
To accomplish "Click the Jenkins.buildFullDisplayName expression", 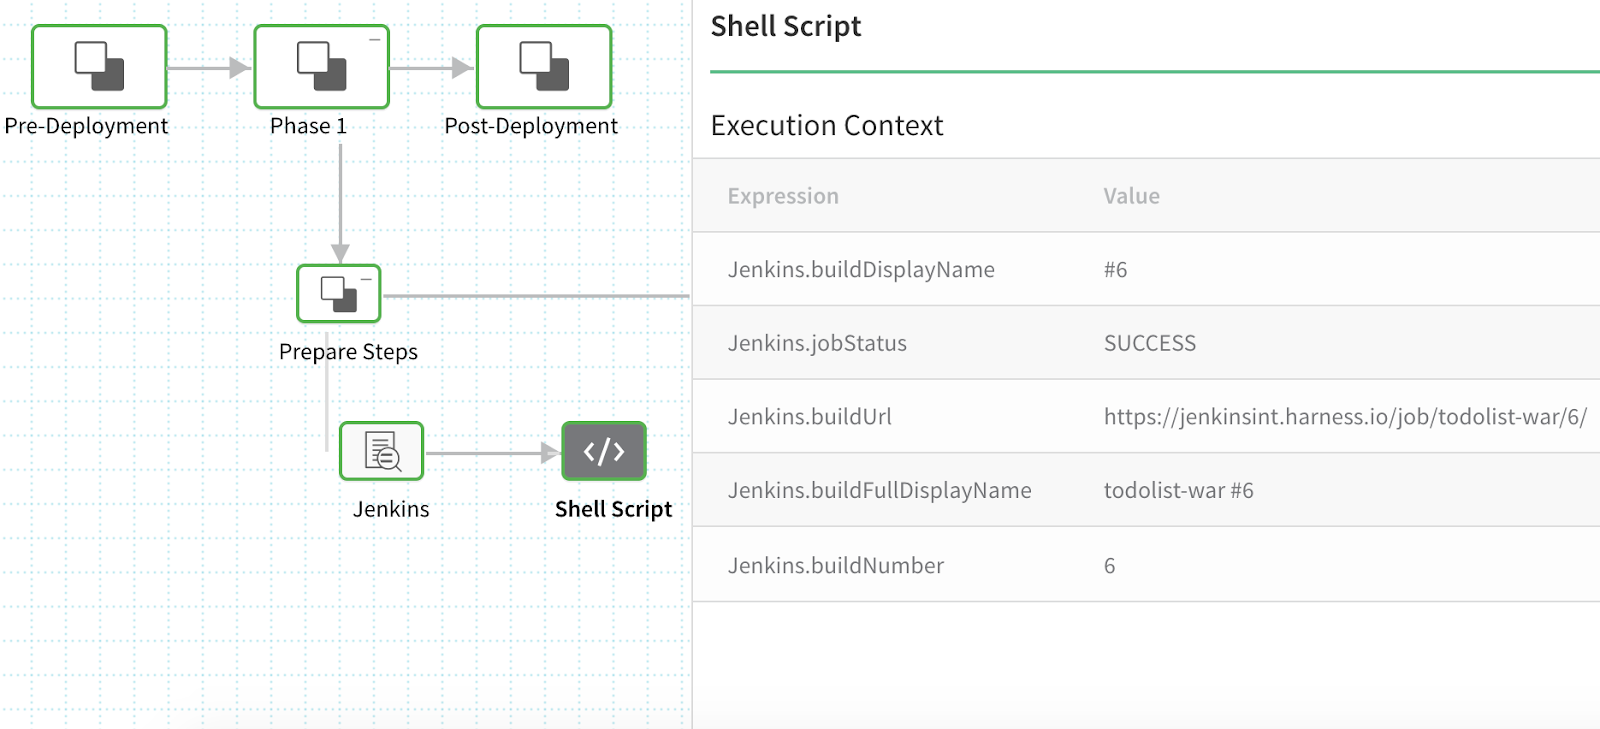I will 880,490.
